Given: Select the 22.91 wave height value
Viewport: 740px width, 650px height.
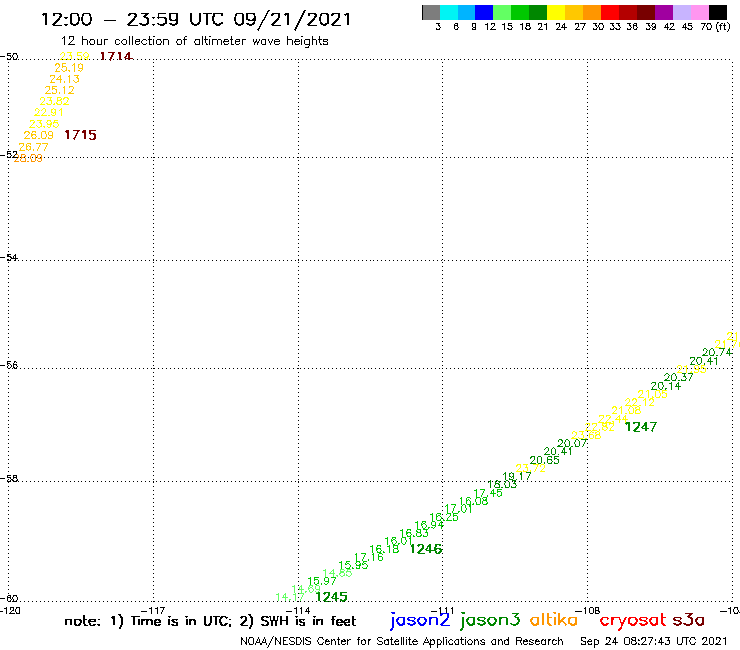Looking at the screenshot, I should click(49, 112).
